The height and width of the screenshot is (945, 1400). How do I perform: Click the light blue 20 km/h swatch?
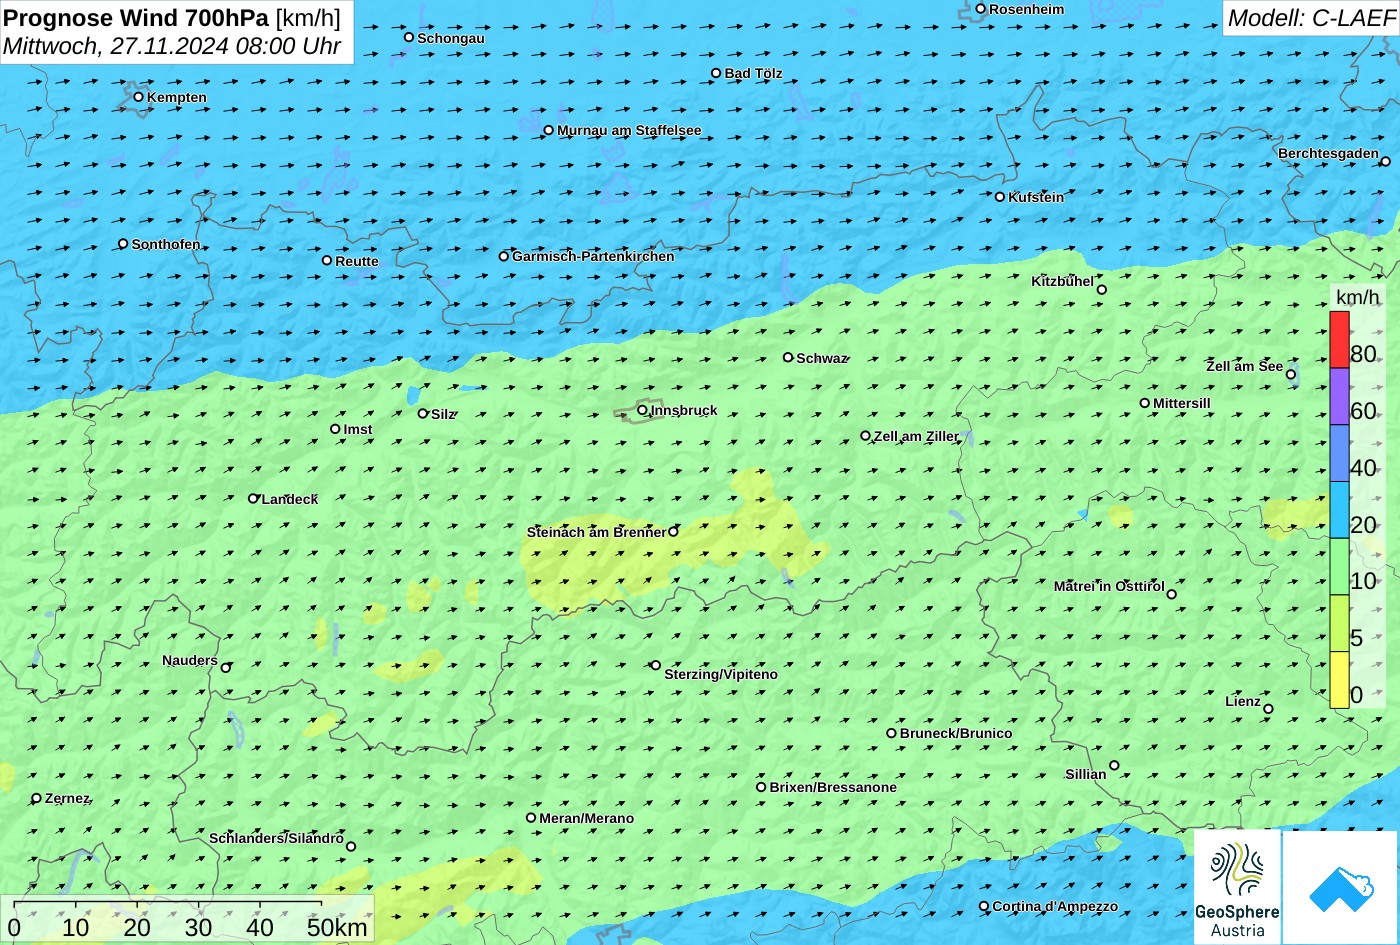tap(1339, 510)
